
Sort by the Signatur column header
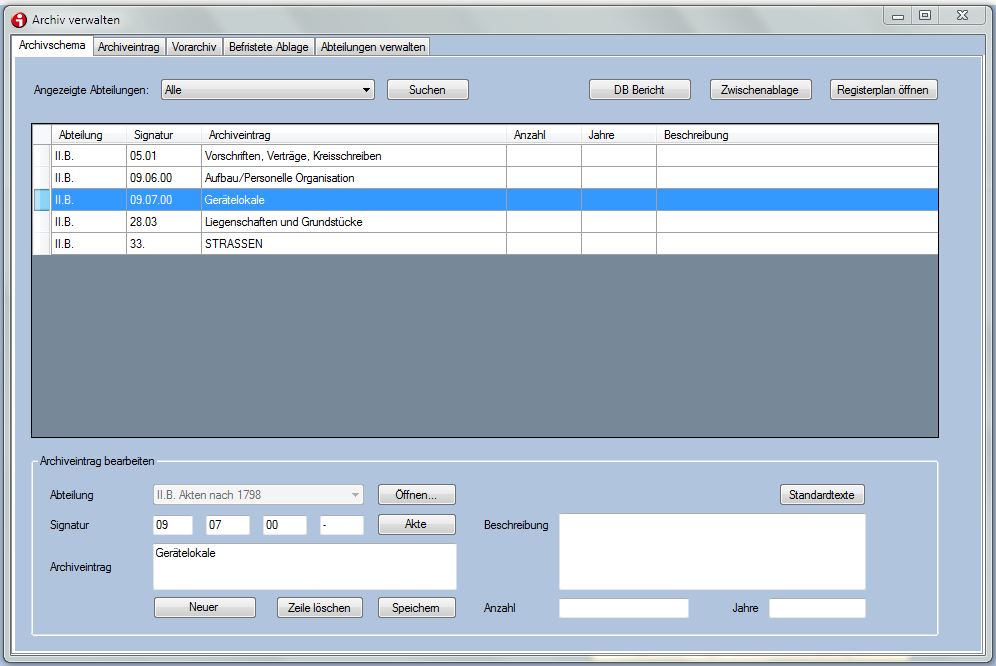pos(153,135)
